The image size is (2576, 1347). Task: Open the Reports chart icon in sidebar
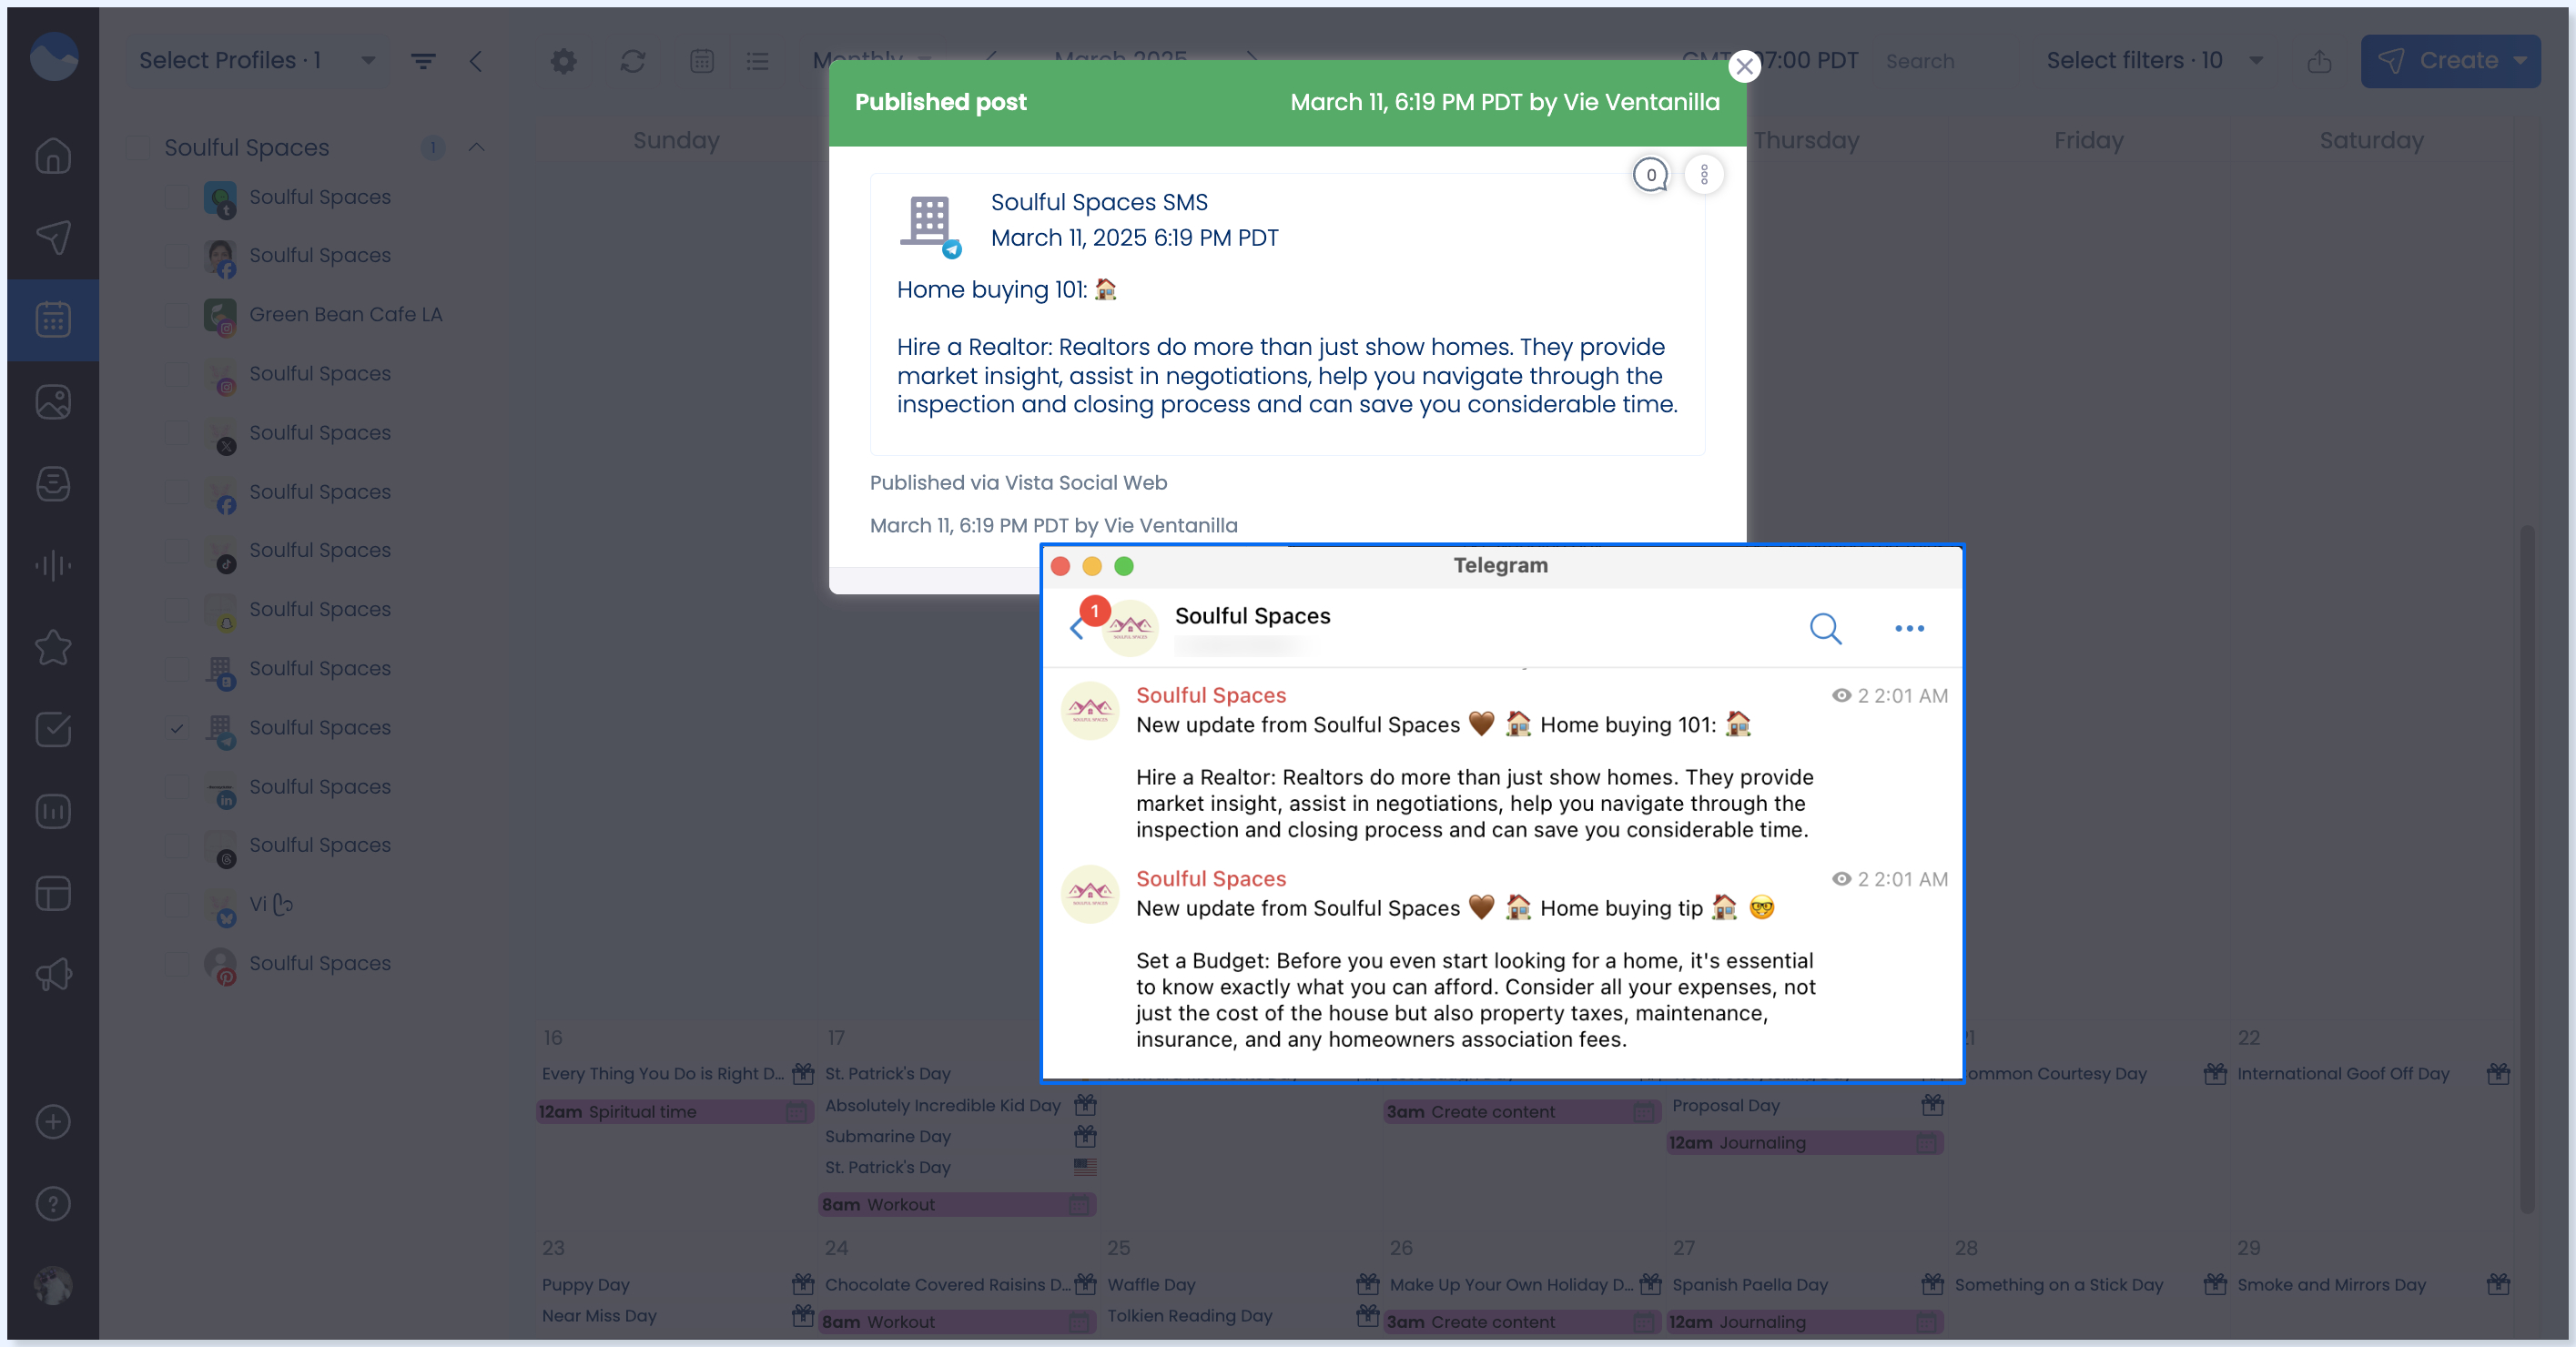click(x=53, y=811)
